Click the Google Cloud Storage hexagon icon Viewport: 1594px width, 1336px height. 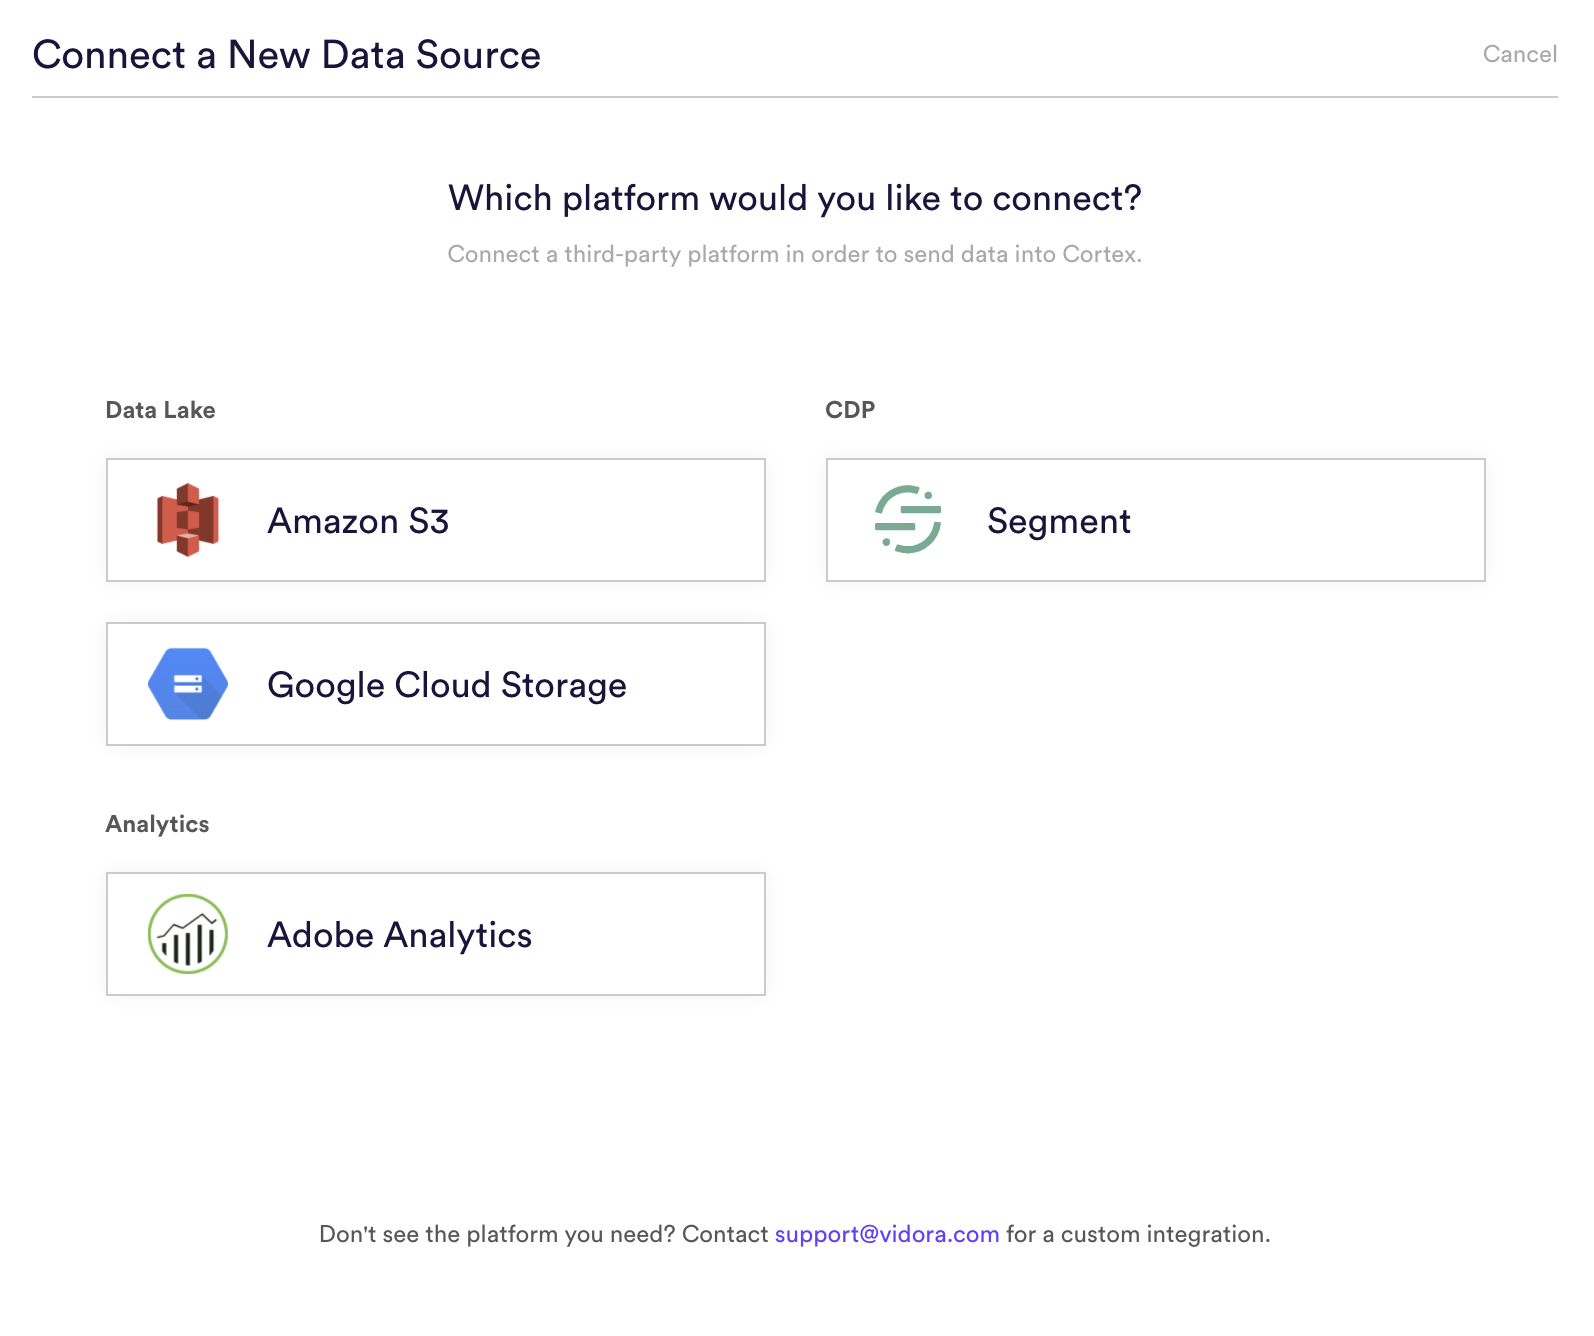(188, 684)
